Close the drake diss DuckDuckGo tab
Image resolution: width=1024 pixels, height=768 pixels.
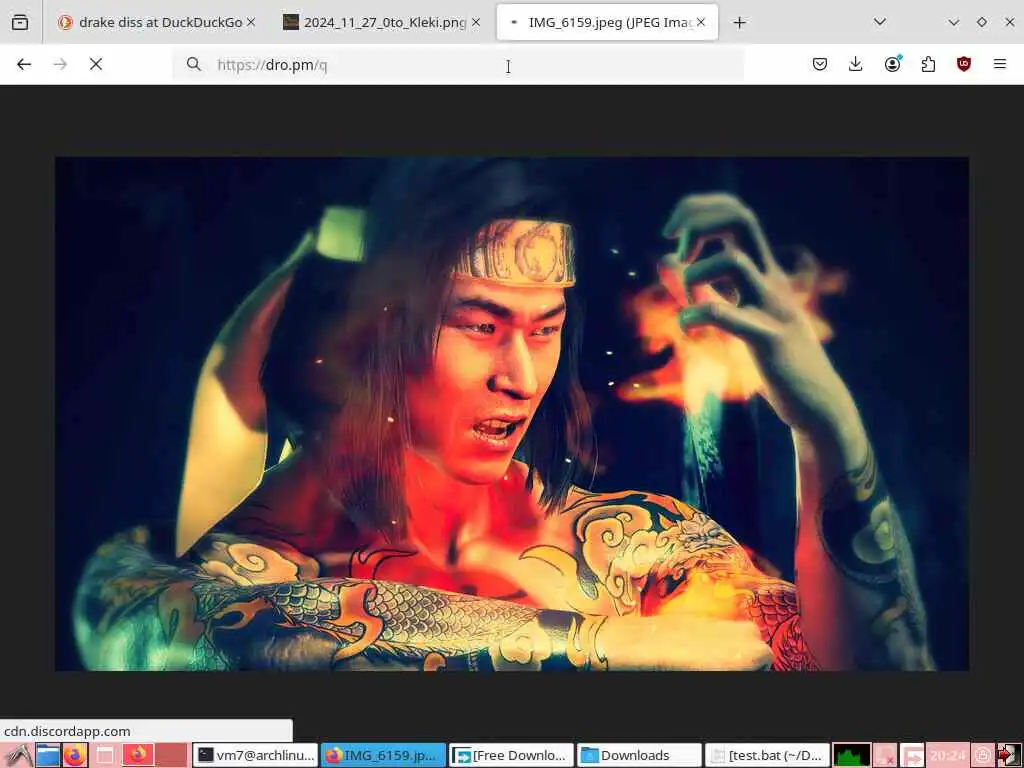tap(251, 22)
